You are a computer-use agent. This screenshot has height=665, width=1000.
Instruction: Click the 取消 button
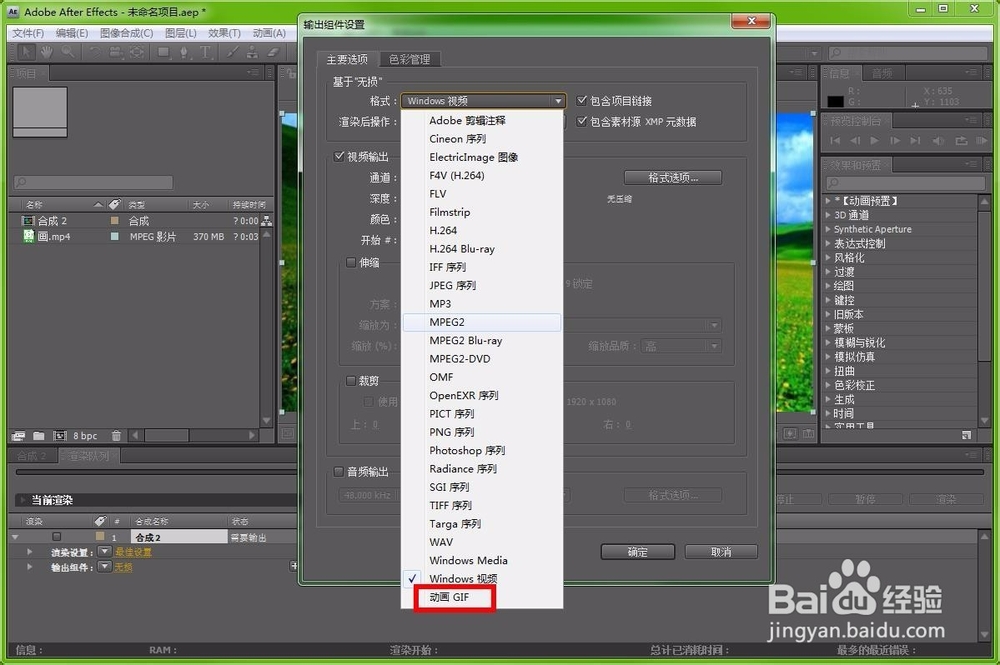pyautogui.click(x=721, y=552)
